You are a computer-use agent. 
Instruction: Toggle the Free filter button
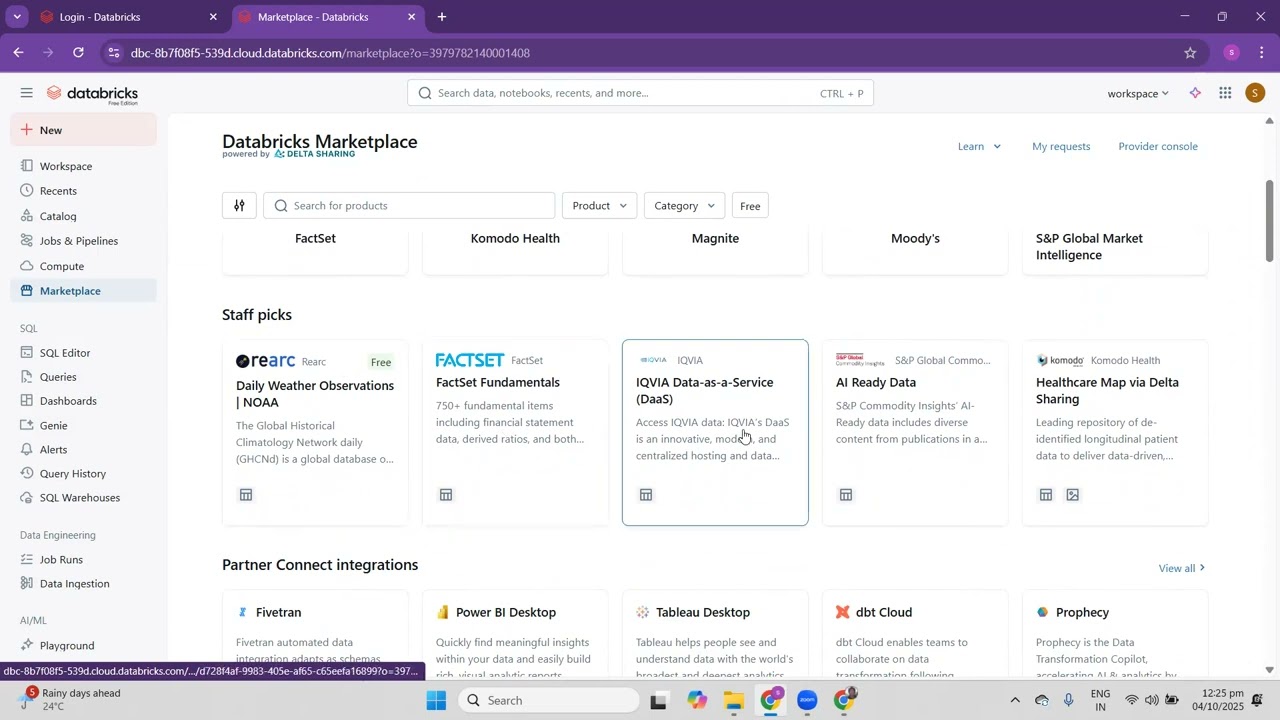point(750,205)
